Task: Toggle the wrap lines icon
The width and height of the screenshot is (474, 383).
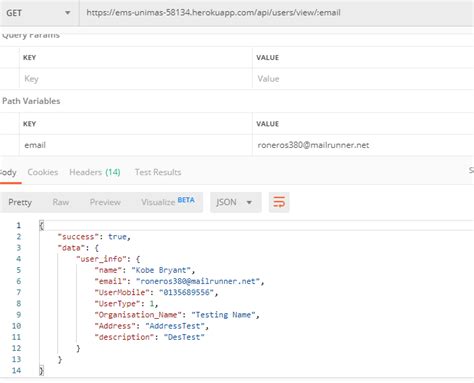Action: (279, 202)
